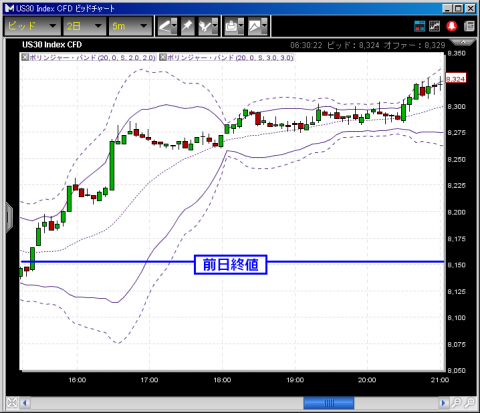Expand the chart style dropdown arrow

point(265,26)
